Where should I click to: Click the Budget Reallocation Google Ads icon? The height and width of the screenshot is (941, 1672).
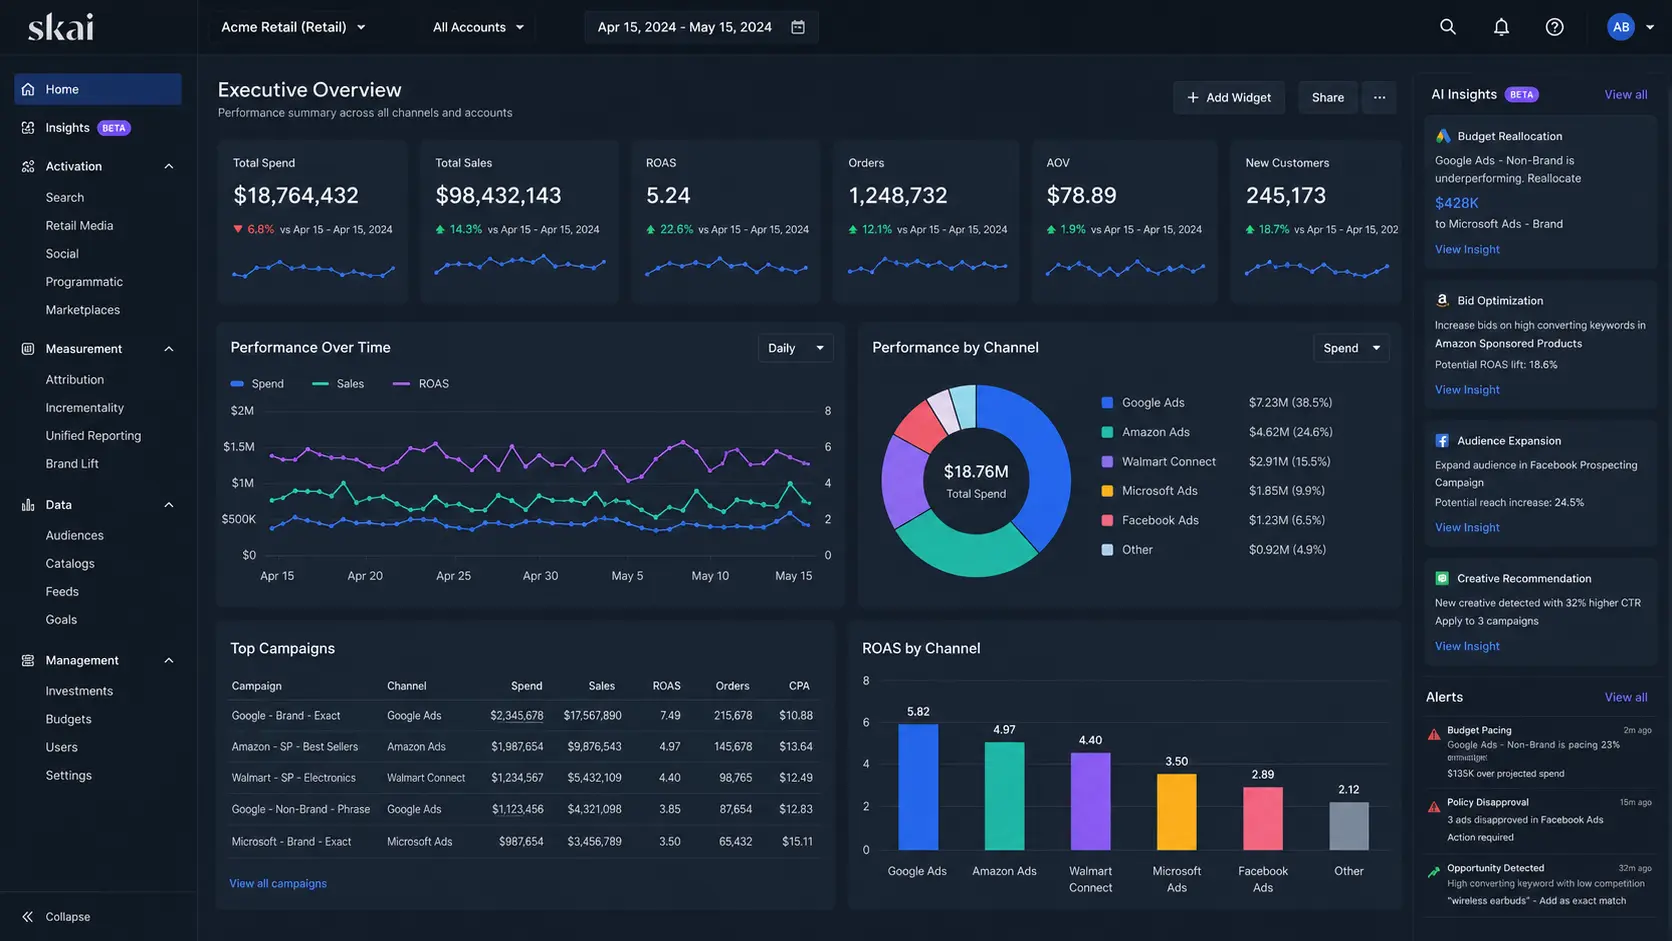[x=1443, y=136]
